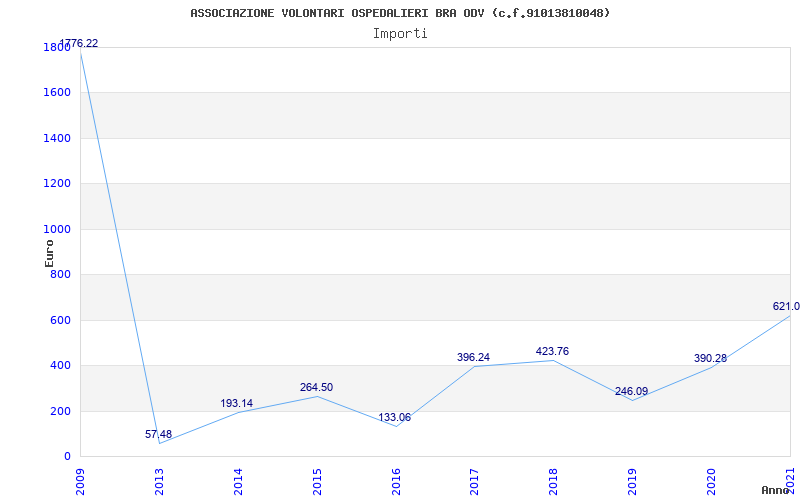Select the 600 y-axis value

pos(61,320)
